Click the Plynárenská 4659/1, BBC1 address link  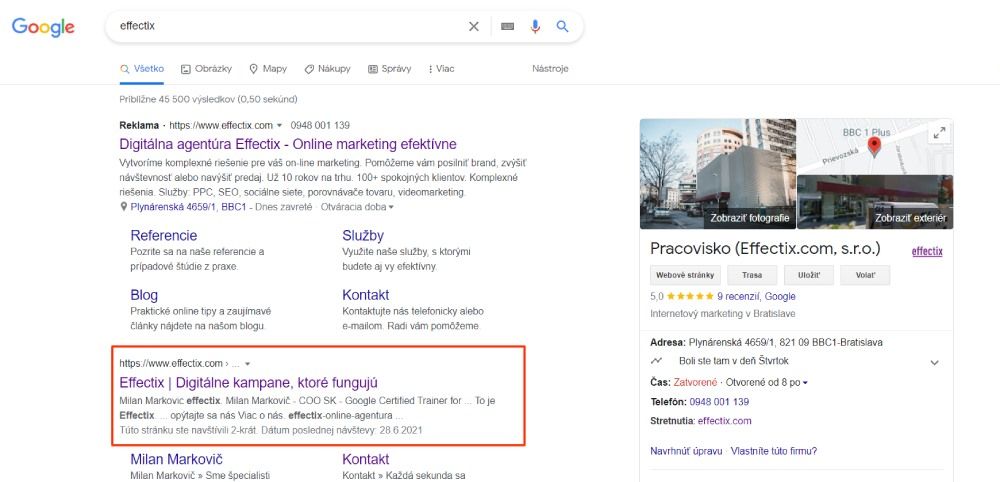pos(188,207)
